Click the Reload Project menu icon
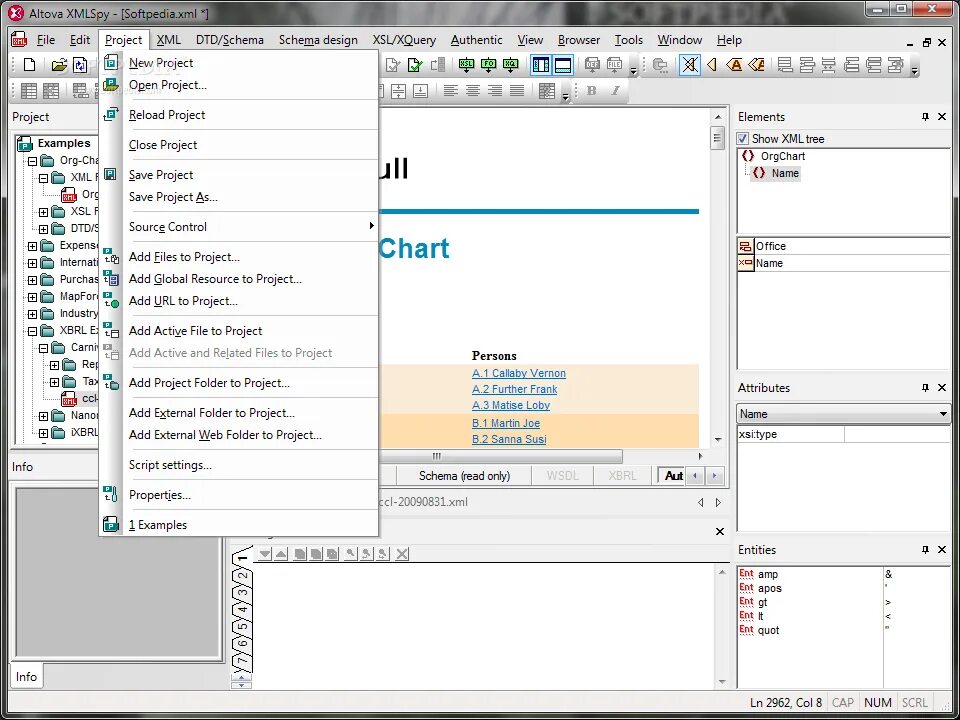 (111, 114)
